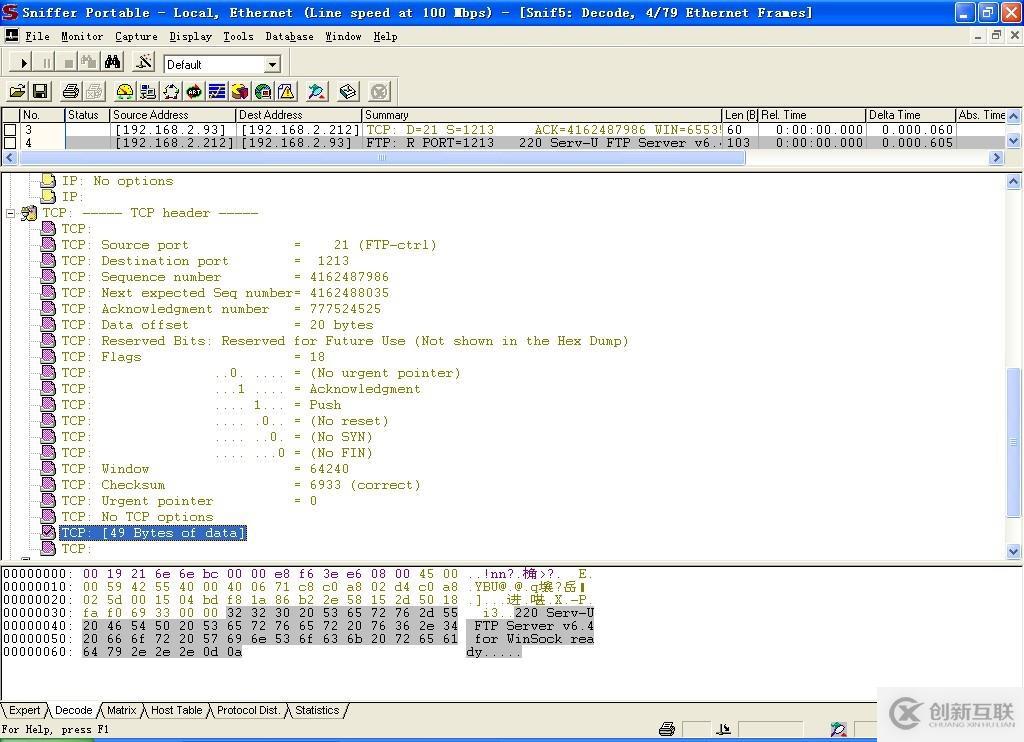Switch to the Matrix tab
Screen dimensions: 1024x742
(121, 710)
